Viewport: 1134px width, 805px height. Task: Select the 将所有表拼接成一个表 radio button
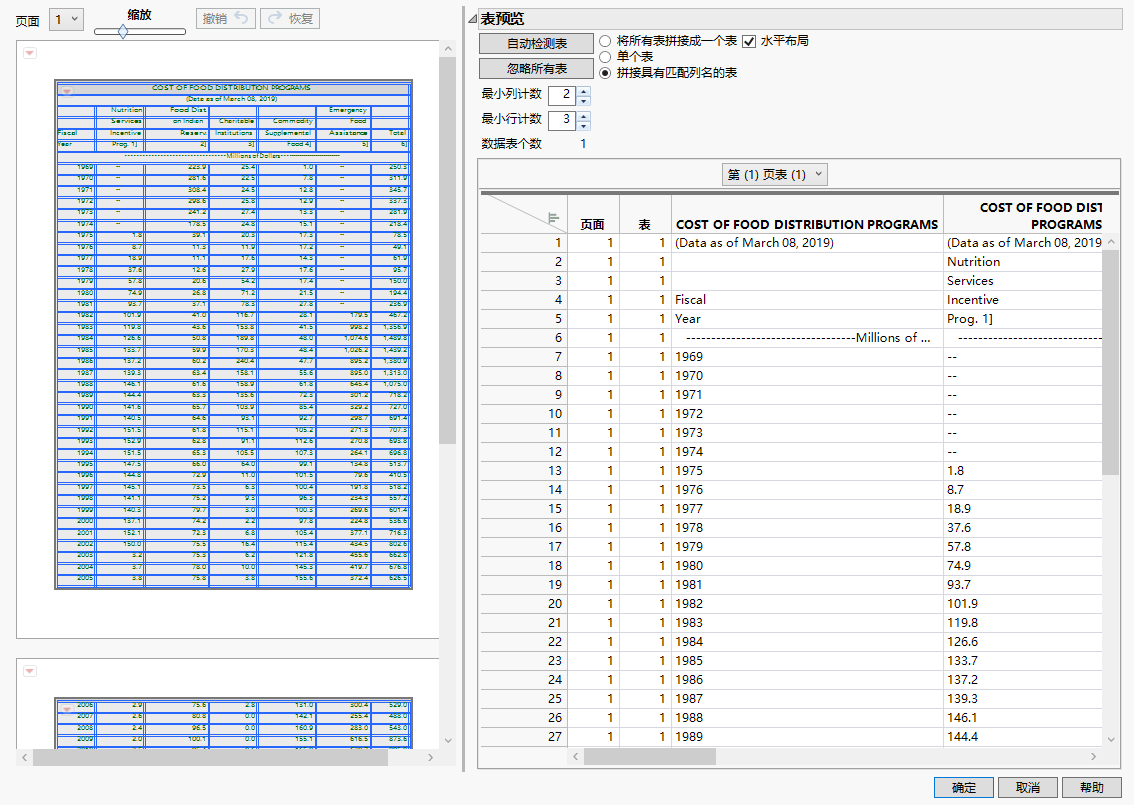603,43
